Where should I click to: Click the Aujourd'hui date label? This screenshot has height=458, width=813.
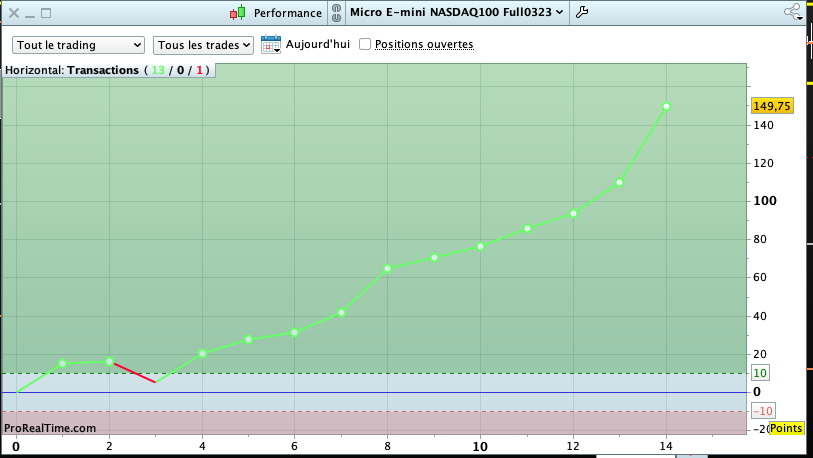[318, 44]
